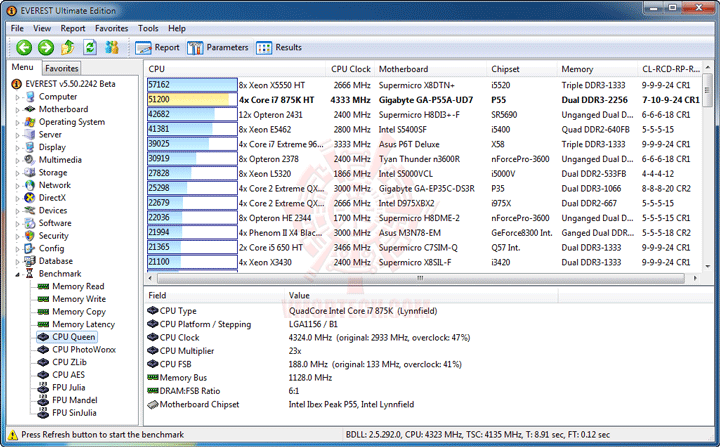Open the Tools menu
720x447 pixels.
tap(148, 28)
